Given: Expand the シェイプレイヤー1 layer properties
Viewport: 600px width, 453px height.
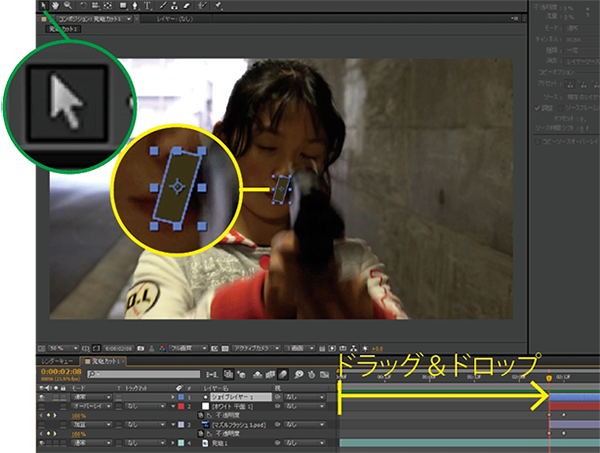Looking at the screenshot, I should 173,398.
